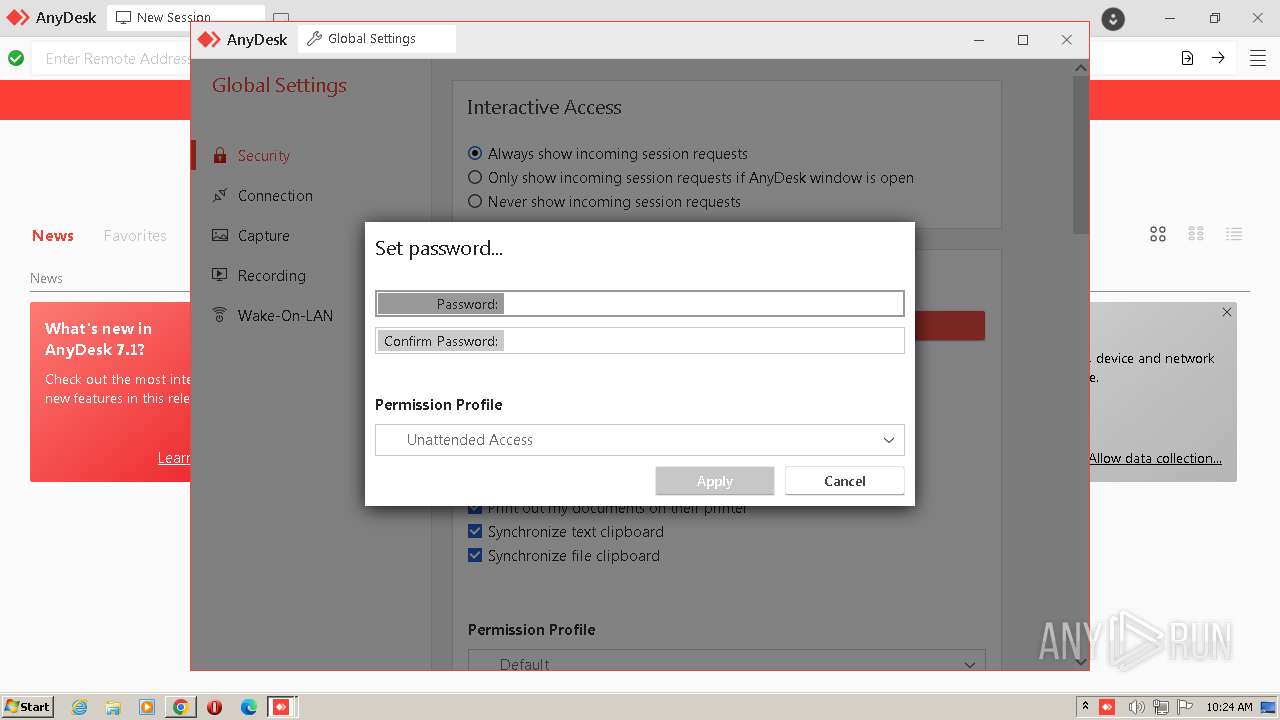Viewport: 1280px width, 720px height.
Task: Click AnyDesk taskbar button
Action: (x=281, y=707)
